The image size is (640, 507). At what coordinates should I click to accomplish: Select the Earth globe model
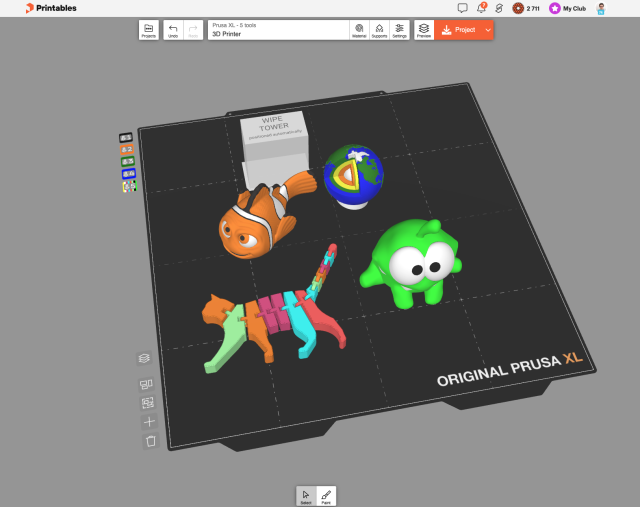353,176
